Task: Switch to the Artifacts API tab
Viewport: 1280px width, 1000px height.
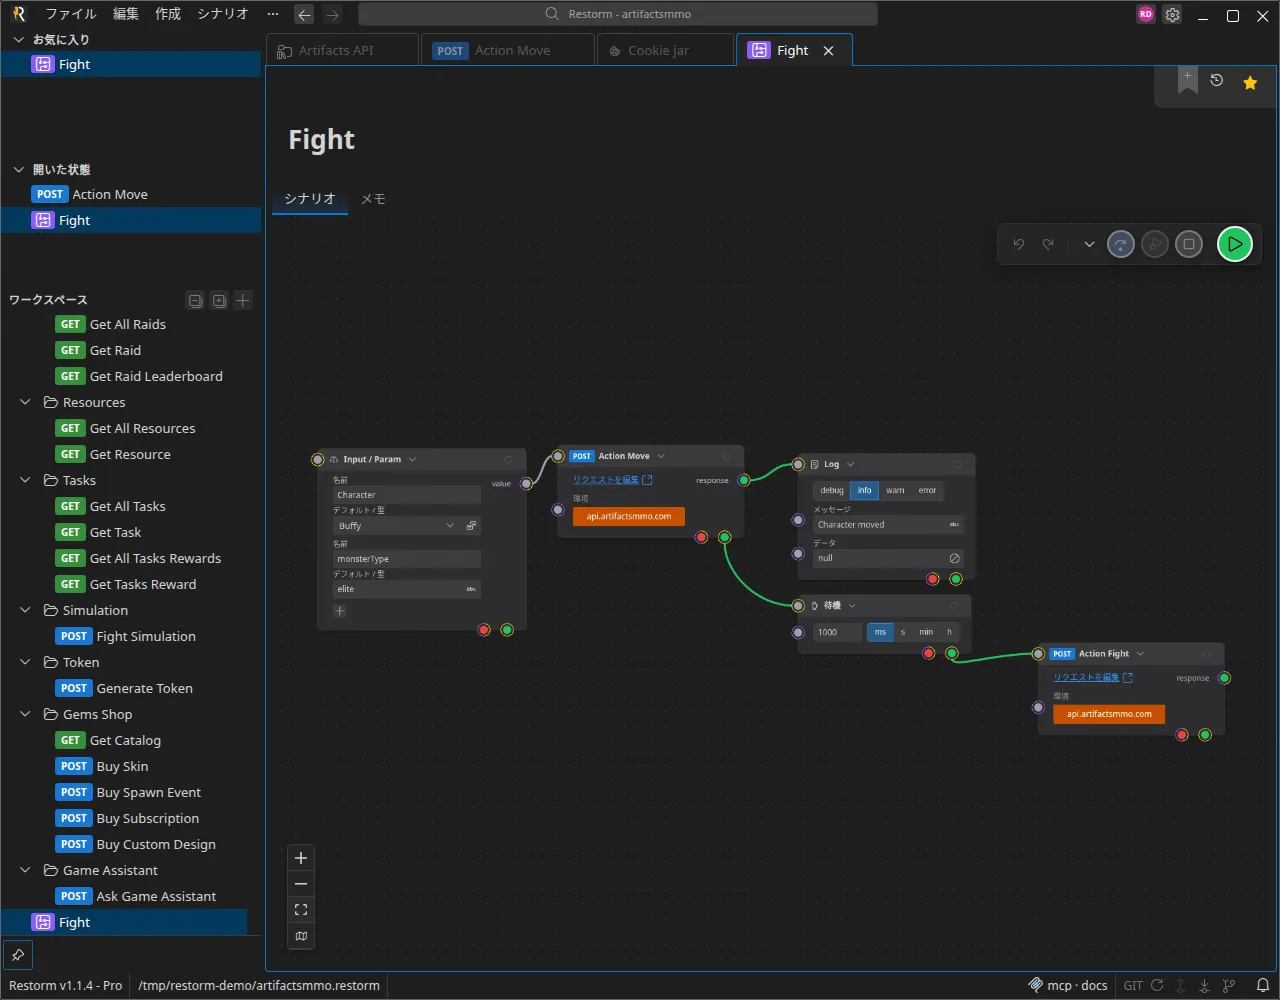Action: pyautogui.click(x=343, y=50)
